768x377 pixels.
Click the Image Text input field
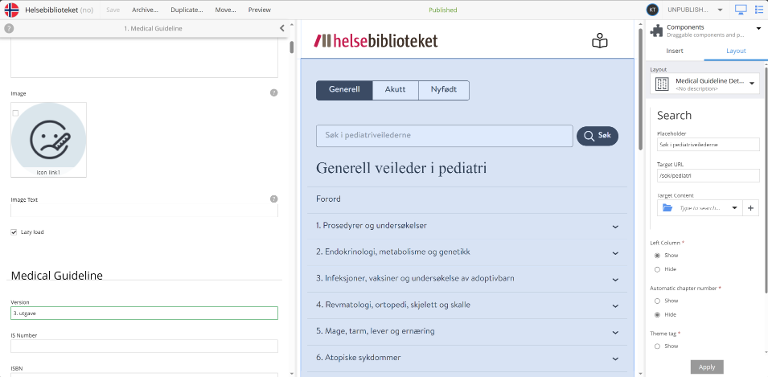coord(144,211)
